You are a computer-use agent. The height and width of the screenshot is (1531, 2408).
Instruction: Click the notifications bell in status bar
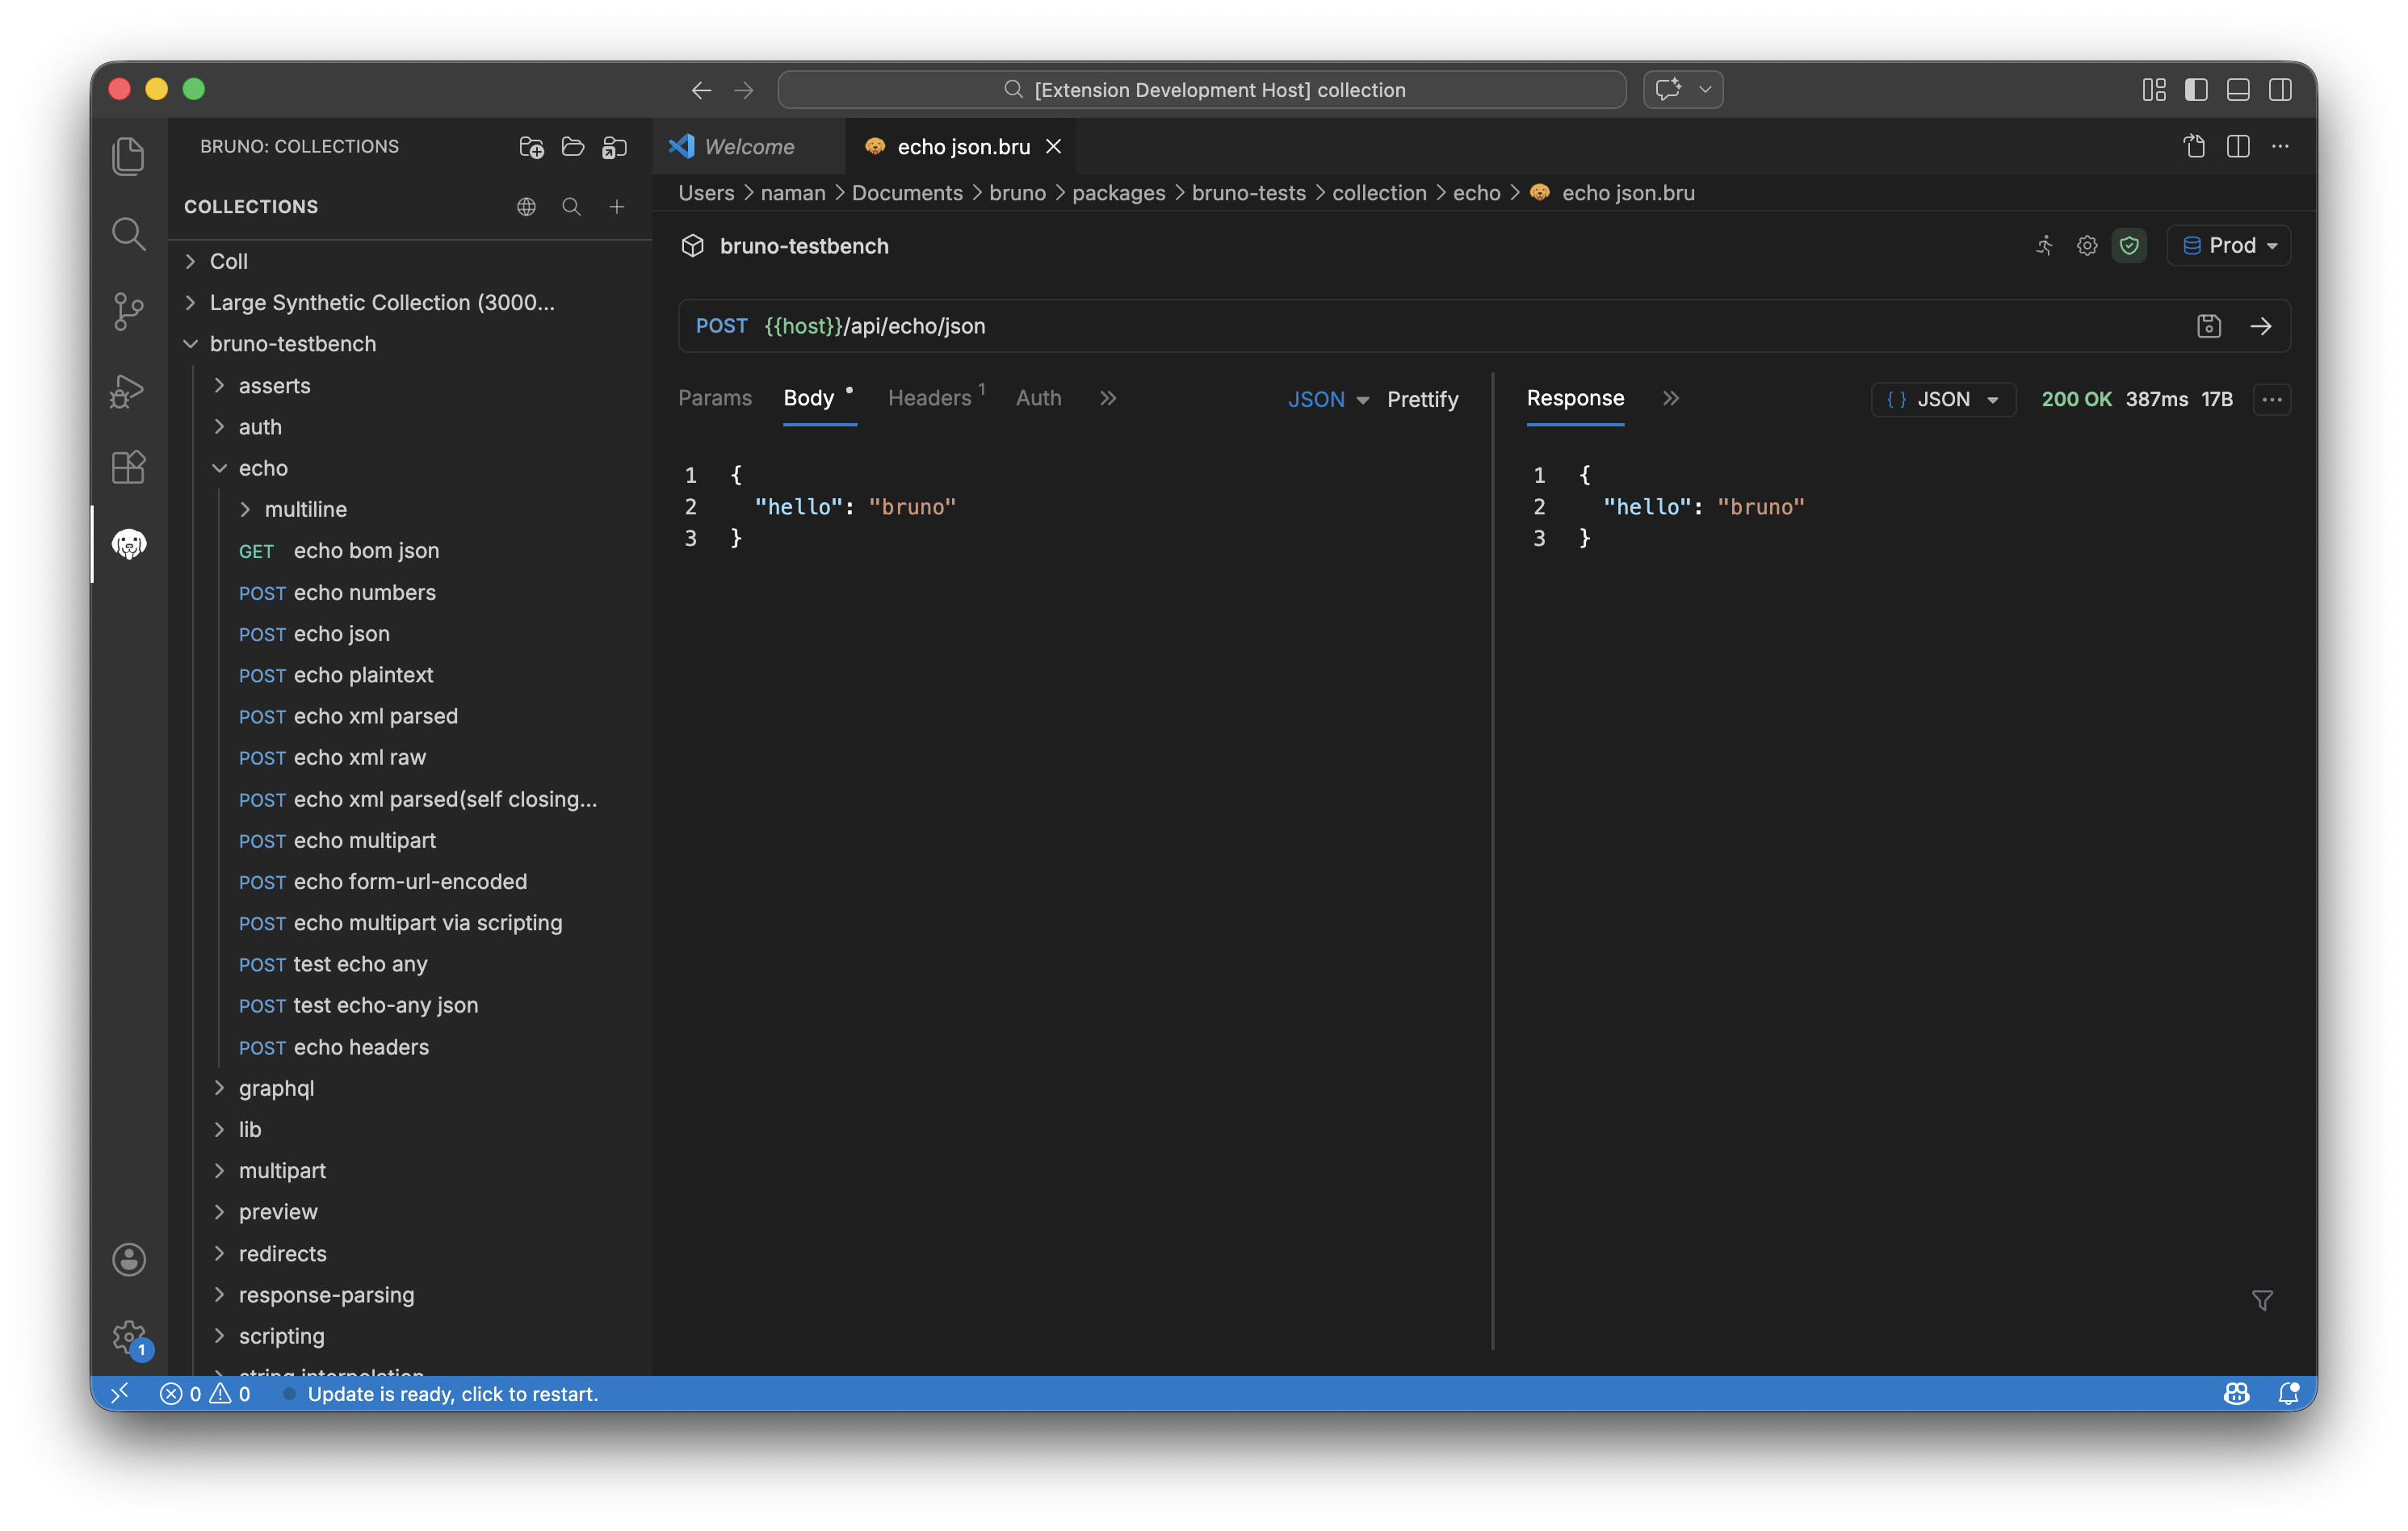click(x=2288, y=1393)
